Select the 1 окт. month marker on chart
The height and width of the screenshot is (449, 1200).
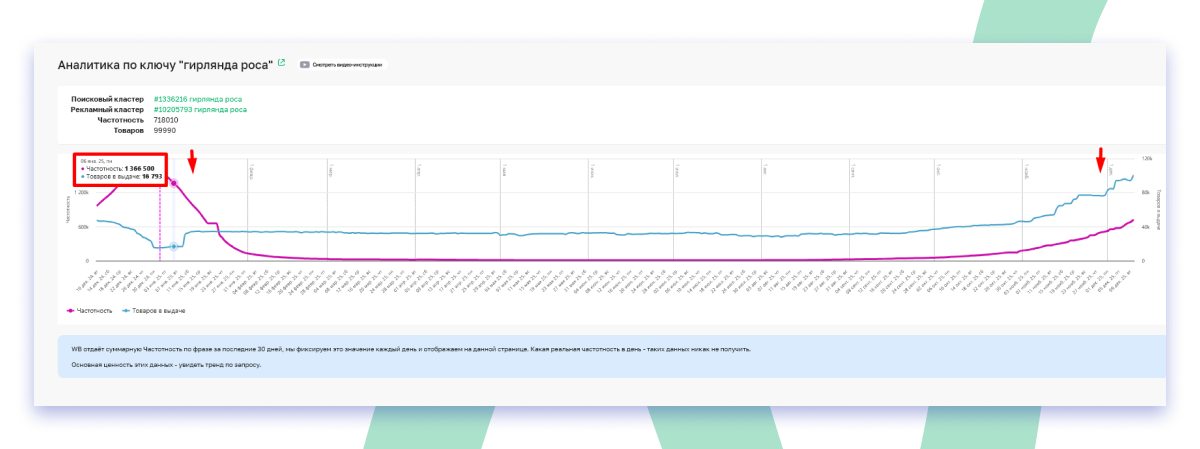tap(937, 170)
